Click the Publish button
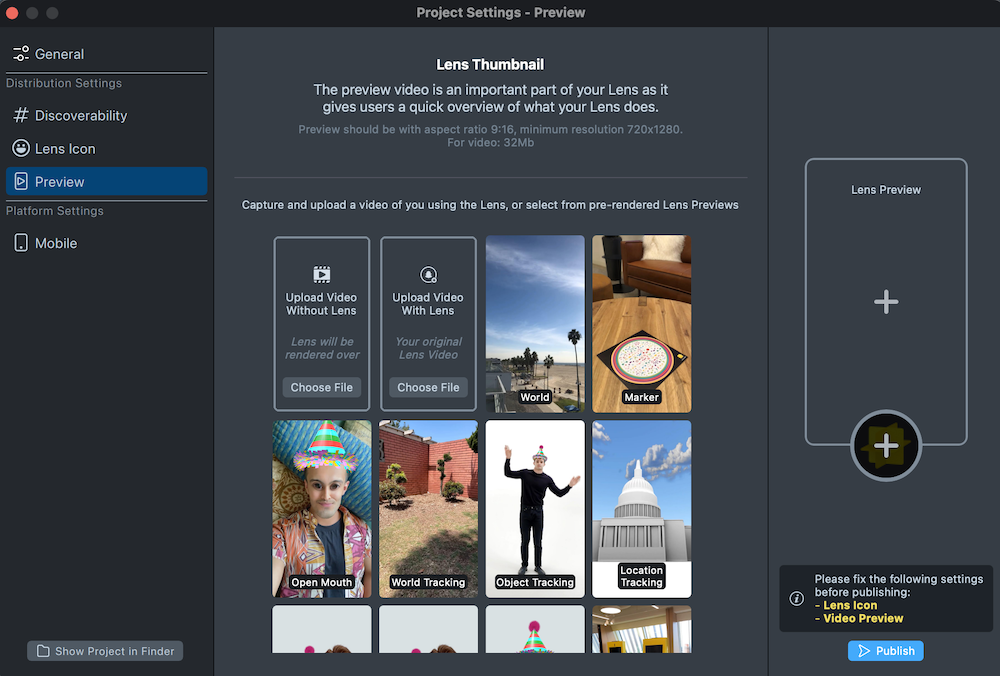The height and width of the screenshot is (676, 1000). (886, 651)
